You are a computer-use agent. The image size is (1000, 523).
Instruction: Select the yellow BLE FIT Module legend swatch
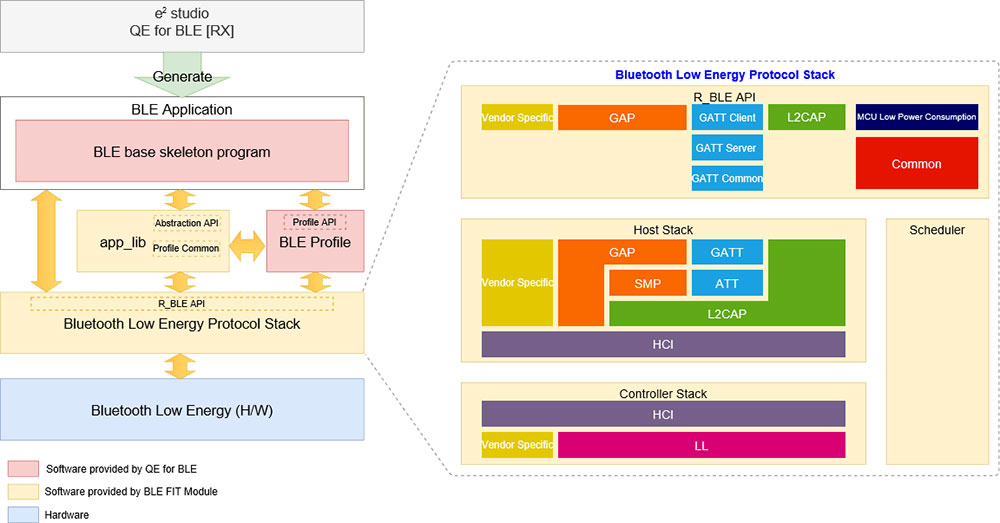(x=23, y=492)
